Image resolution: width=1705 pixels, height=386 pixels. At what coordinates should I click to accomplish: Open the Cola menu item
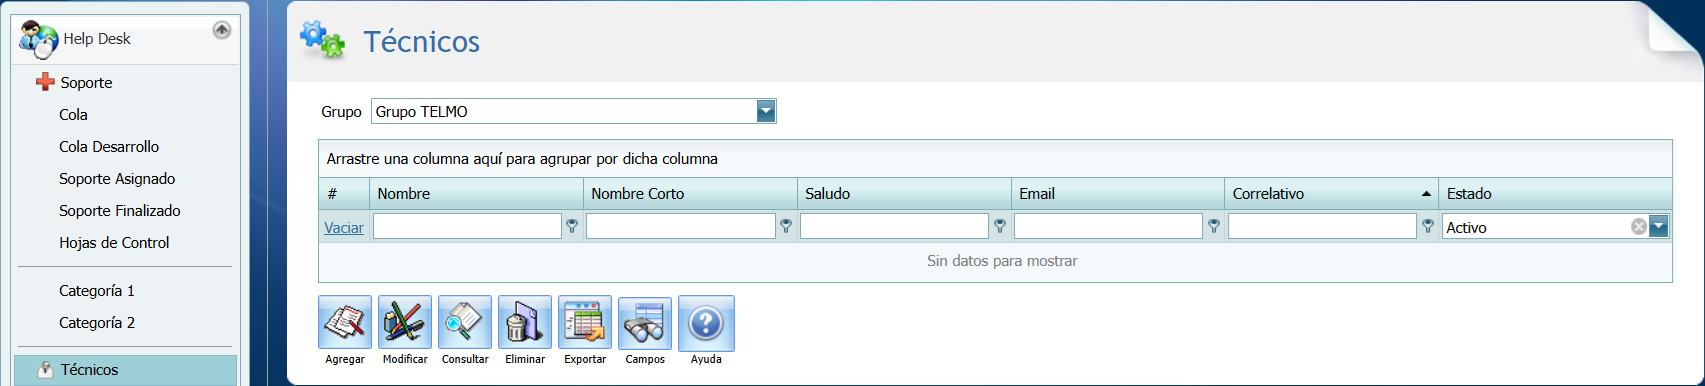(73, 115)
